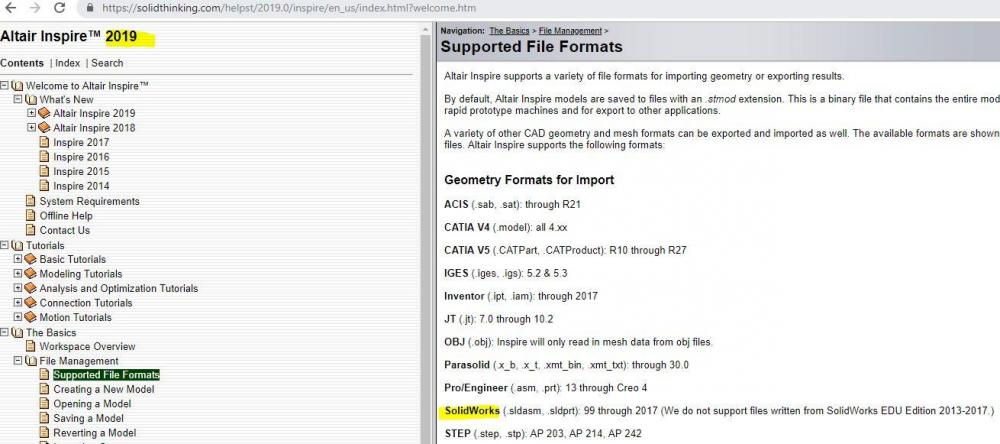Viewport: 1000px width, 444px height.
Task: Follow File Management breadcrumb link
Action: [x=570, y=31]
